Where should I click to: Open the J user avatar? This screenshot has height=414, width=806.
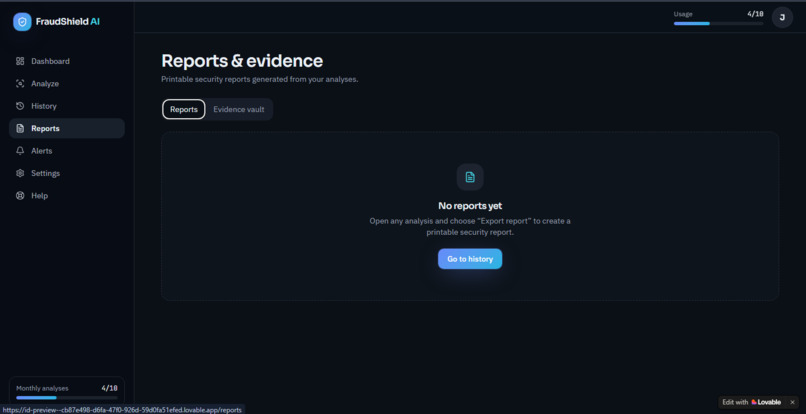[x=782, y=17]
